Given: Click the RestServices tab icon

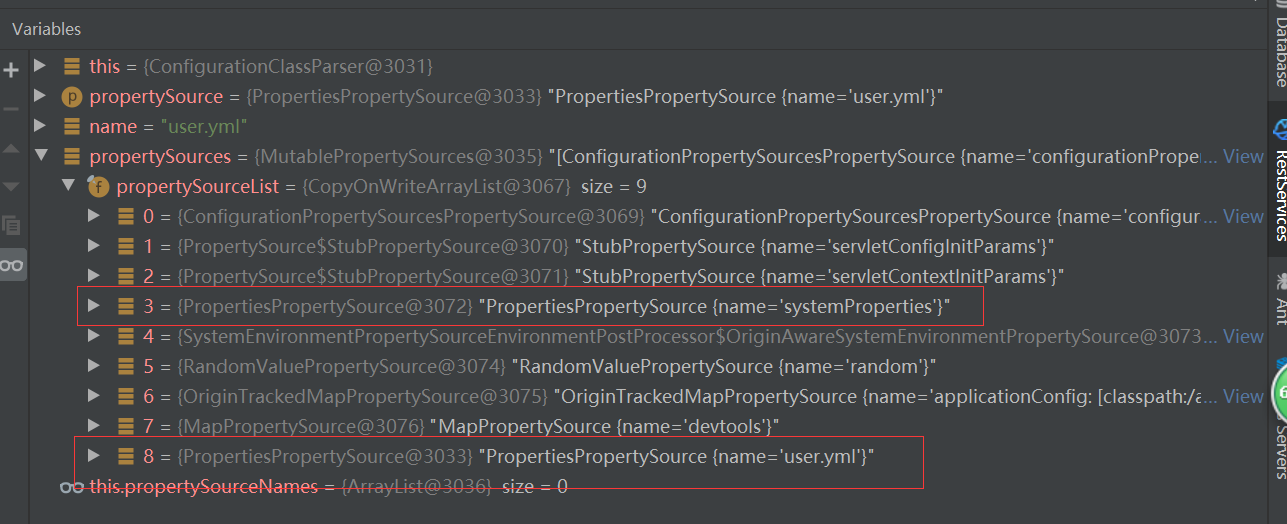Looking at the screenshot, I should tap(1279, 130).
